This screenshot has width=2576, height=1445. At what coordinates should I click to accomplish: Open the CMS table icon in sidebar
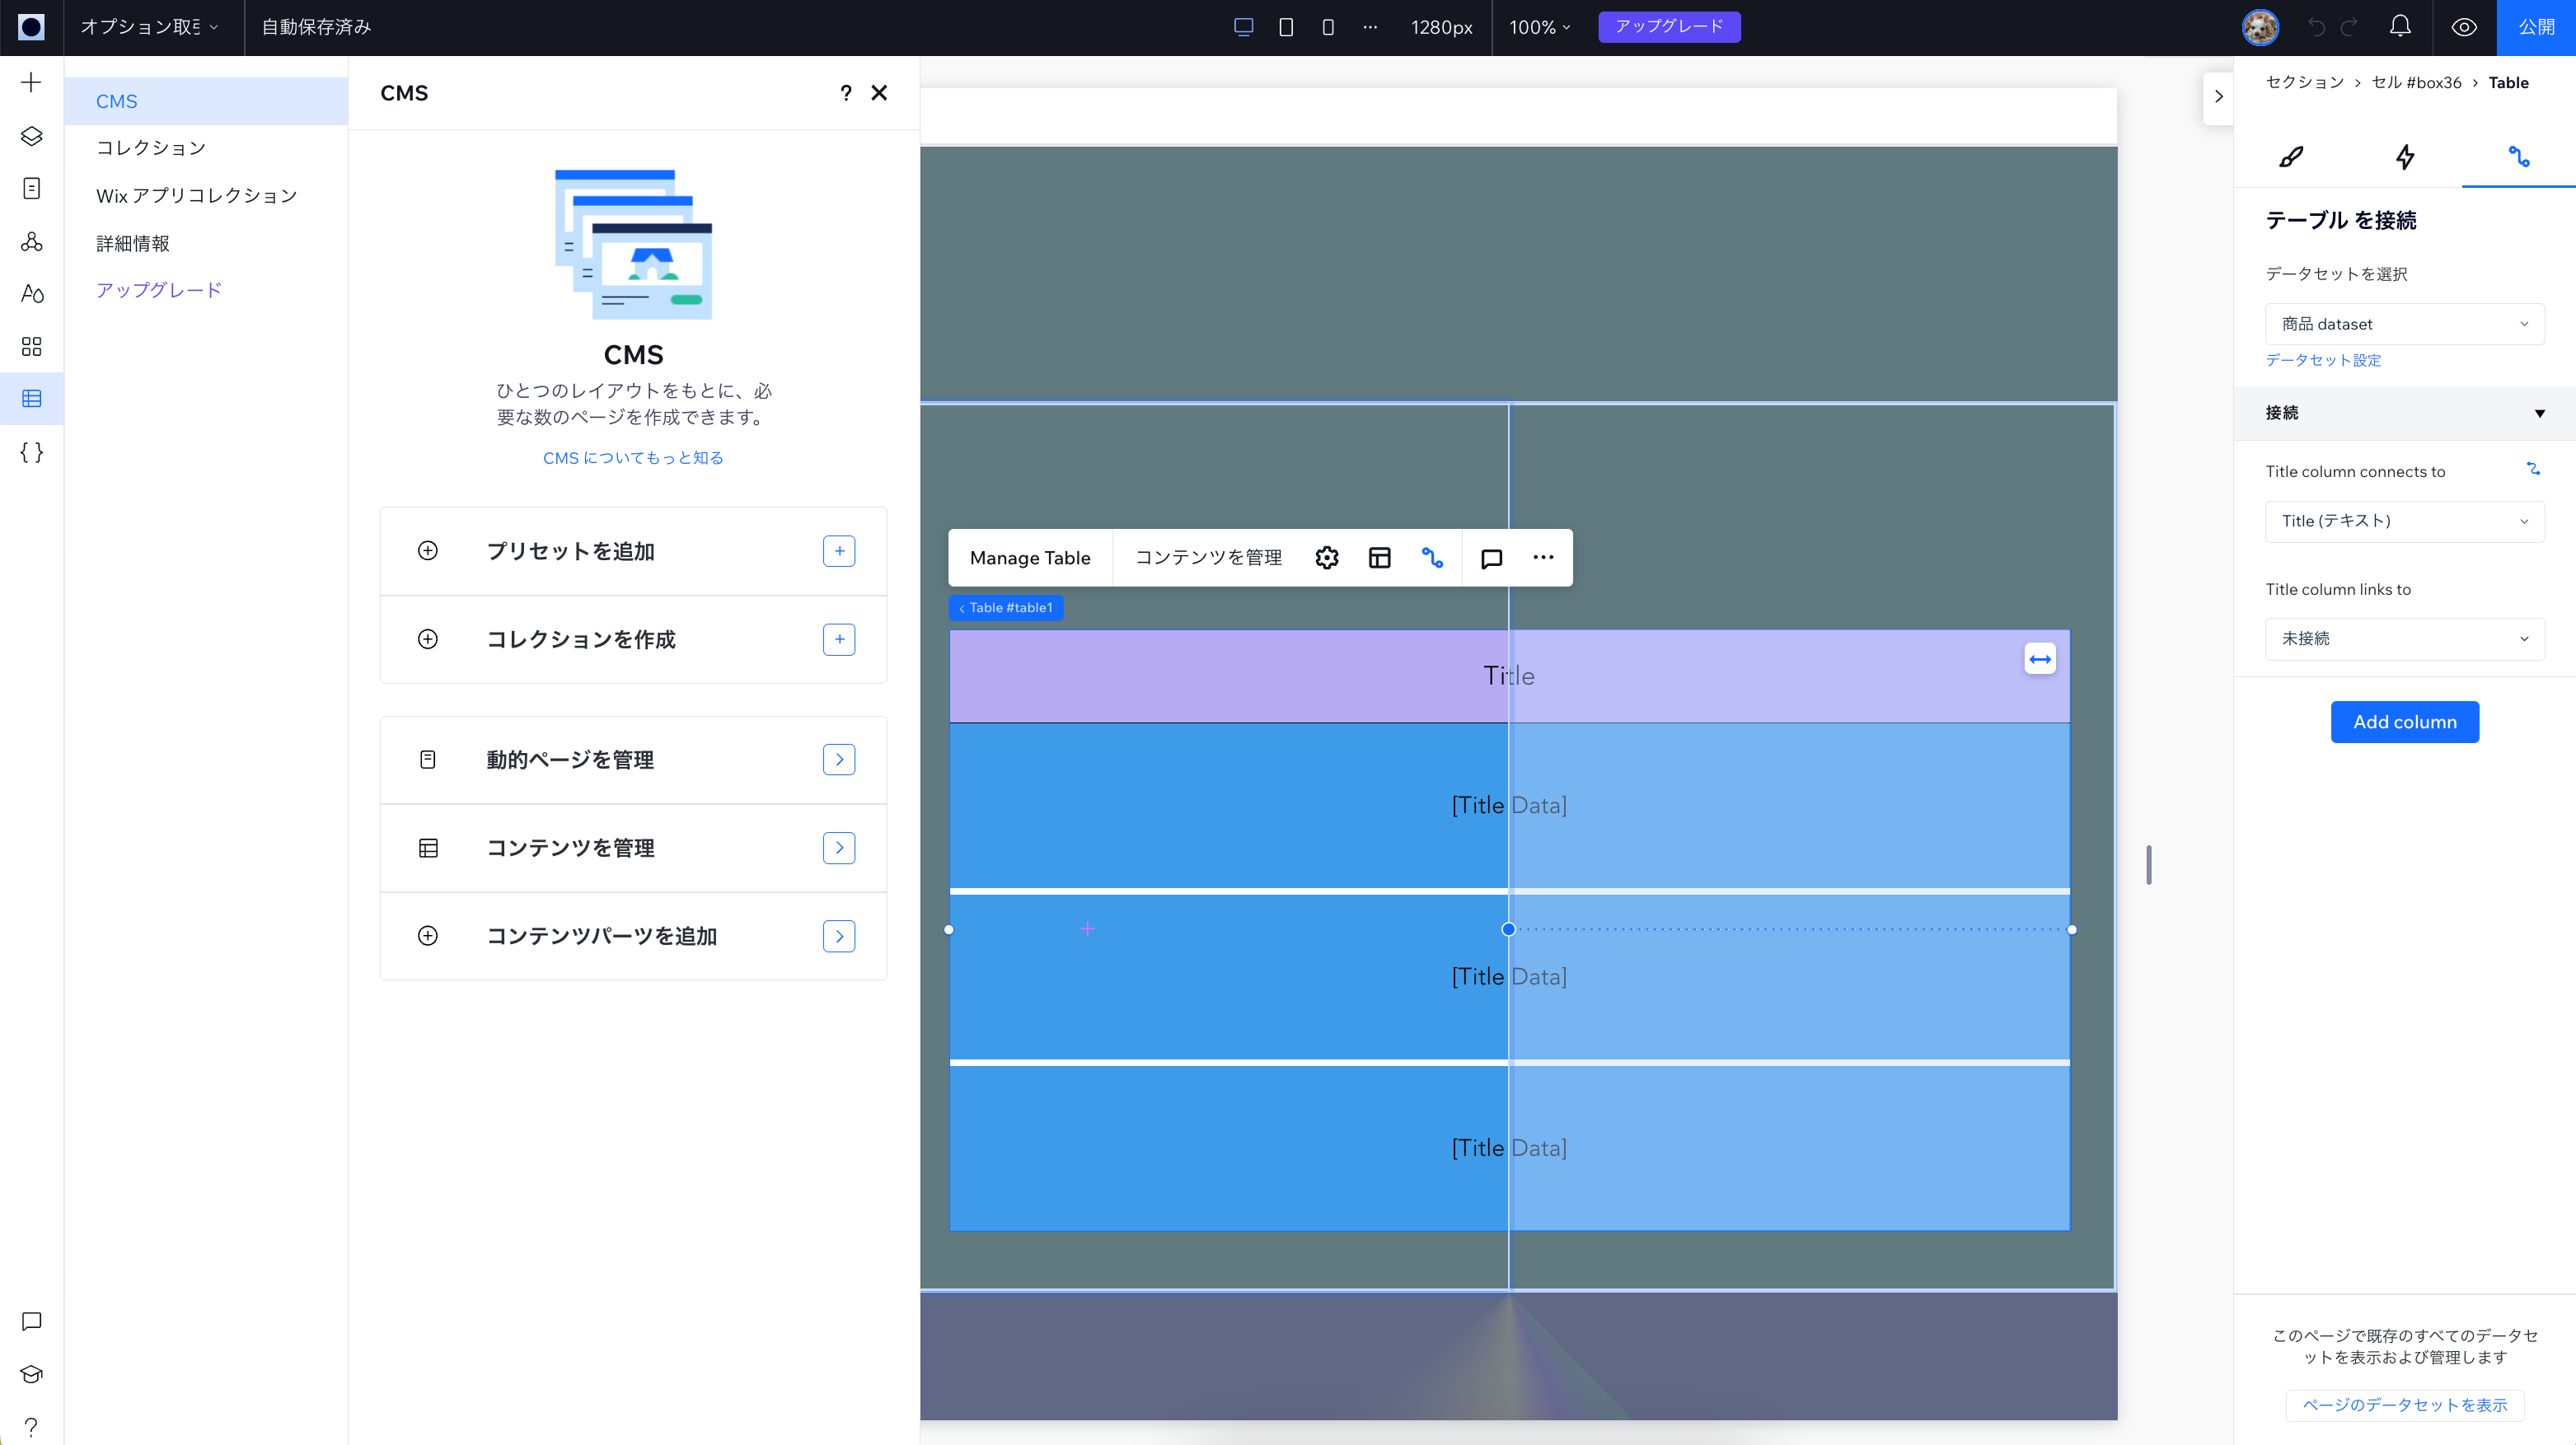(x=31, y=398)
